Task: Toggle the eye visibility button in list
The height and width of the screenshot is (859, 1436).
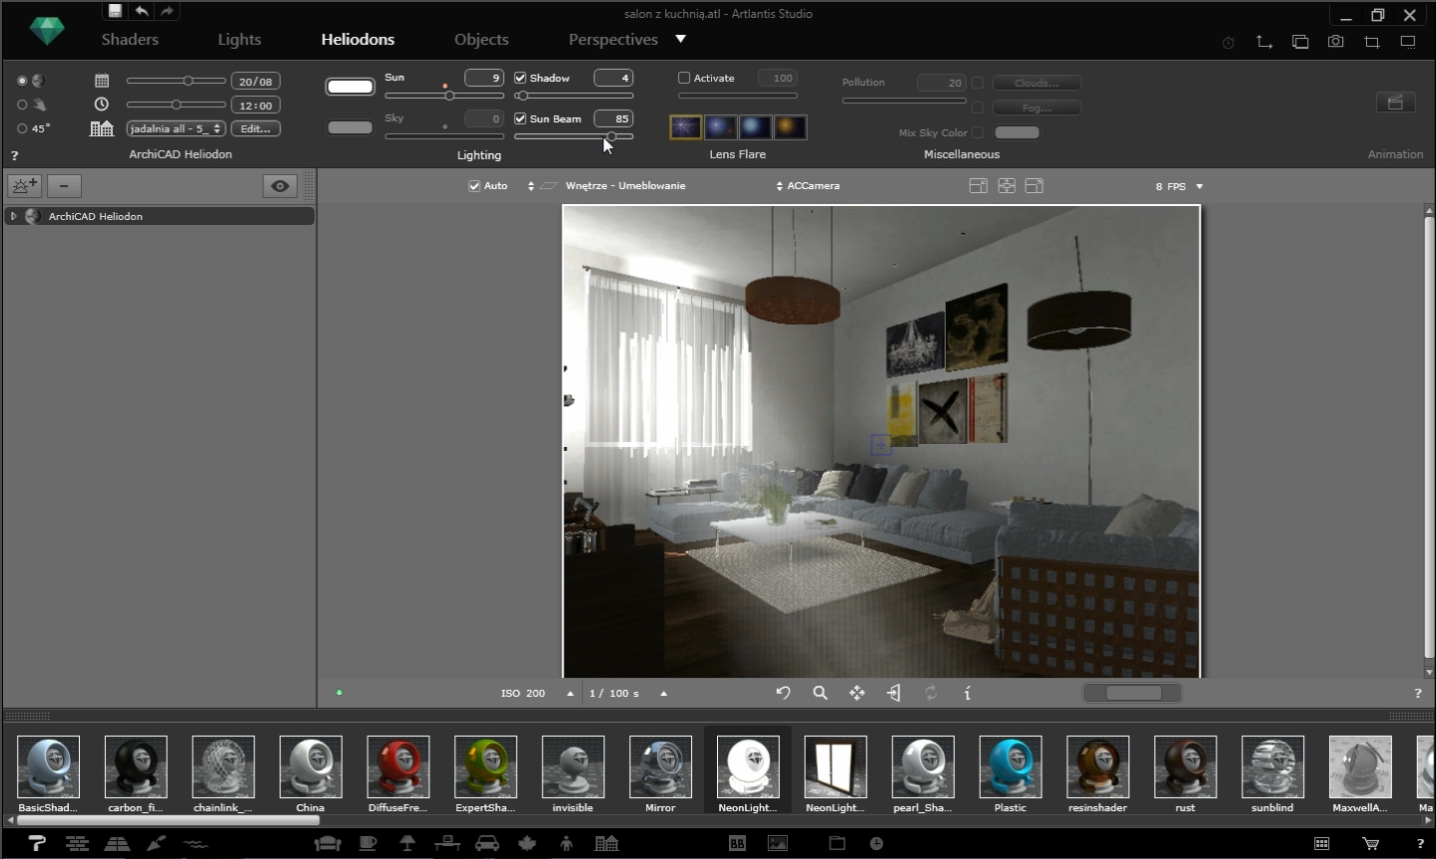Action: click(x=280, y=186)
